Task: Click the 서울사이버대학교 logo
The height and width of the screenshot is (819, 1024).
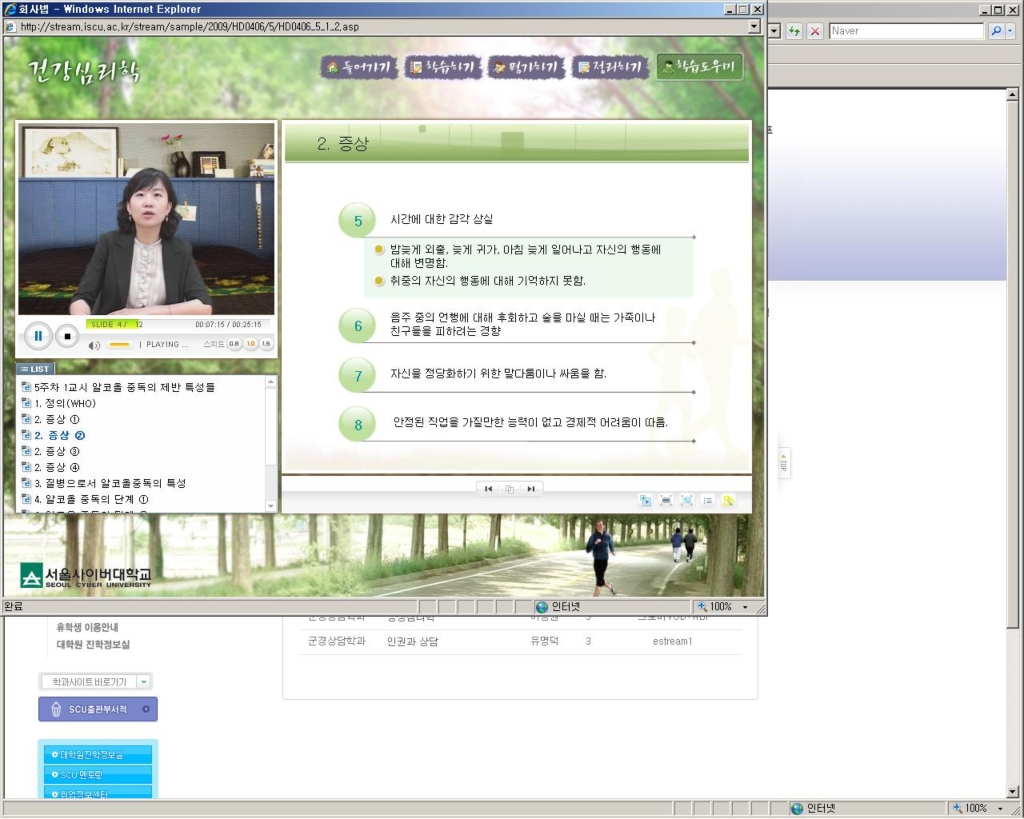Action: pos(86,575)
